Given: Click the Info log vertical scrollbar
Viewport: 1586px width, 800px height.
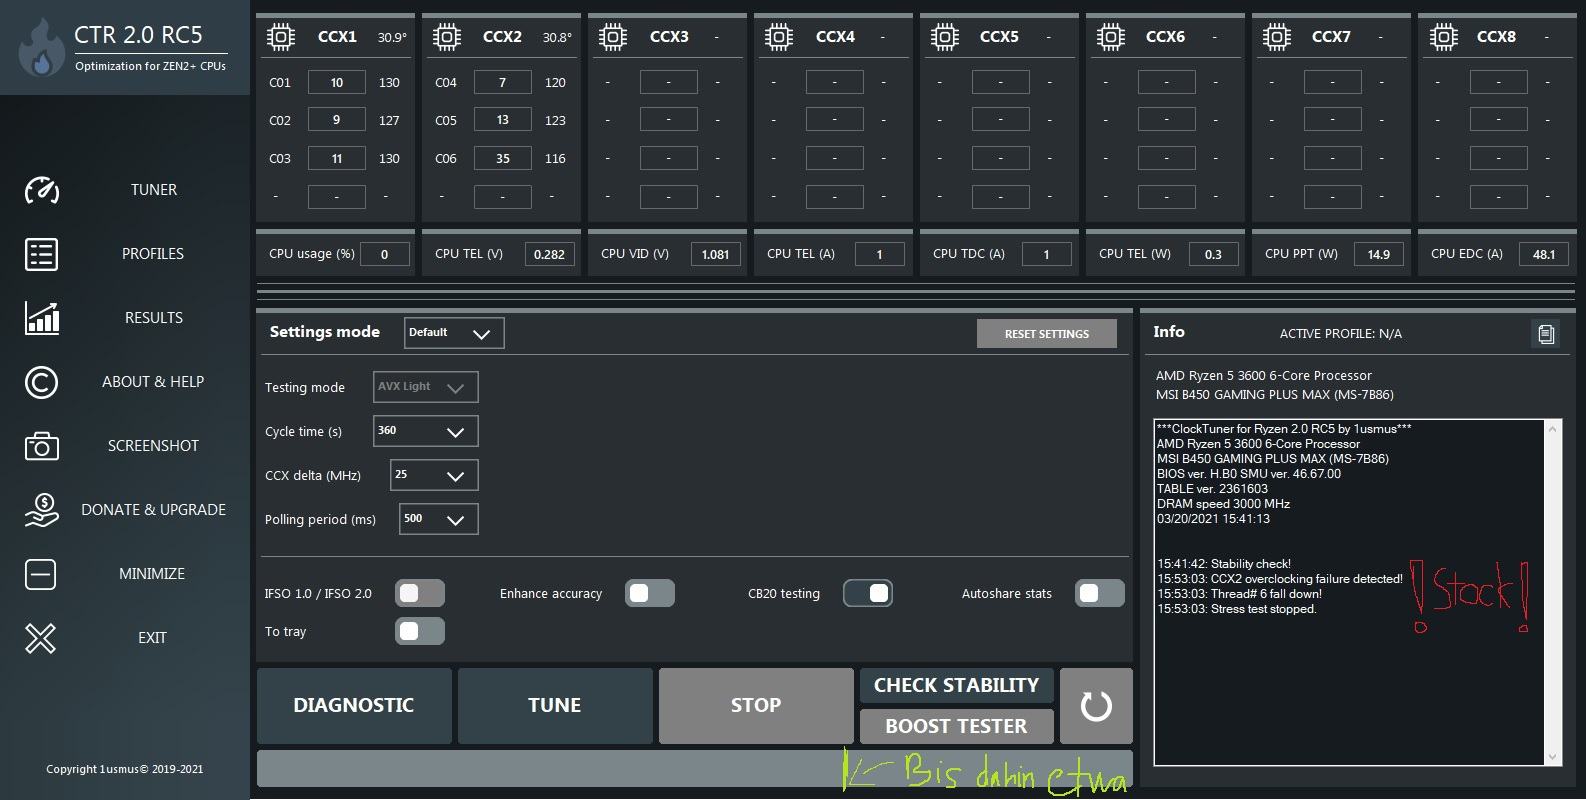Looking at the screenshot, I should coord(1553,592).
